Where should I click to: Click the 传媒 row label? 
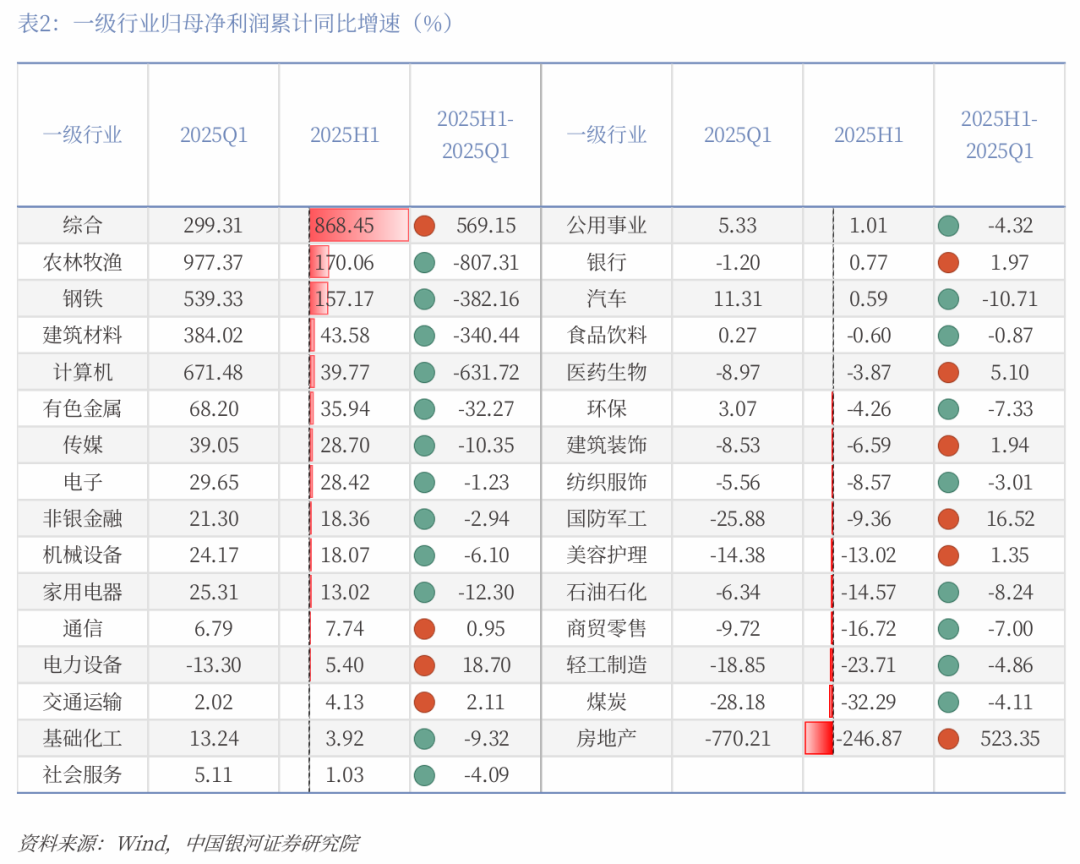click(x=83, y=445)
